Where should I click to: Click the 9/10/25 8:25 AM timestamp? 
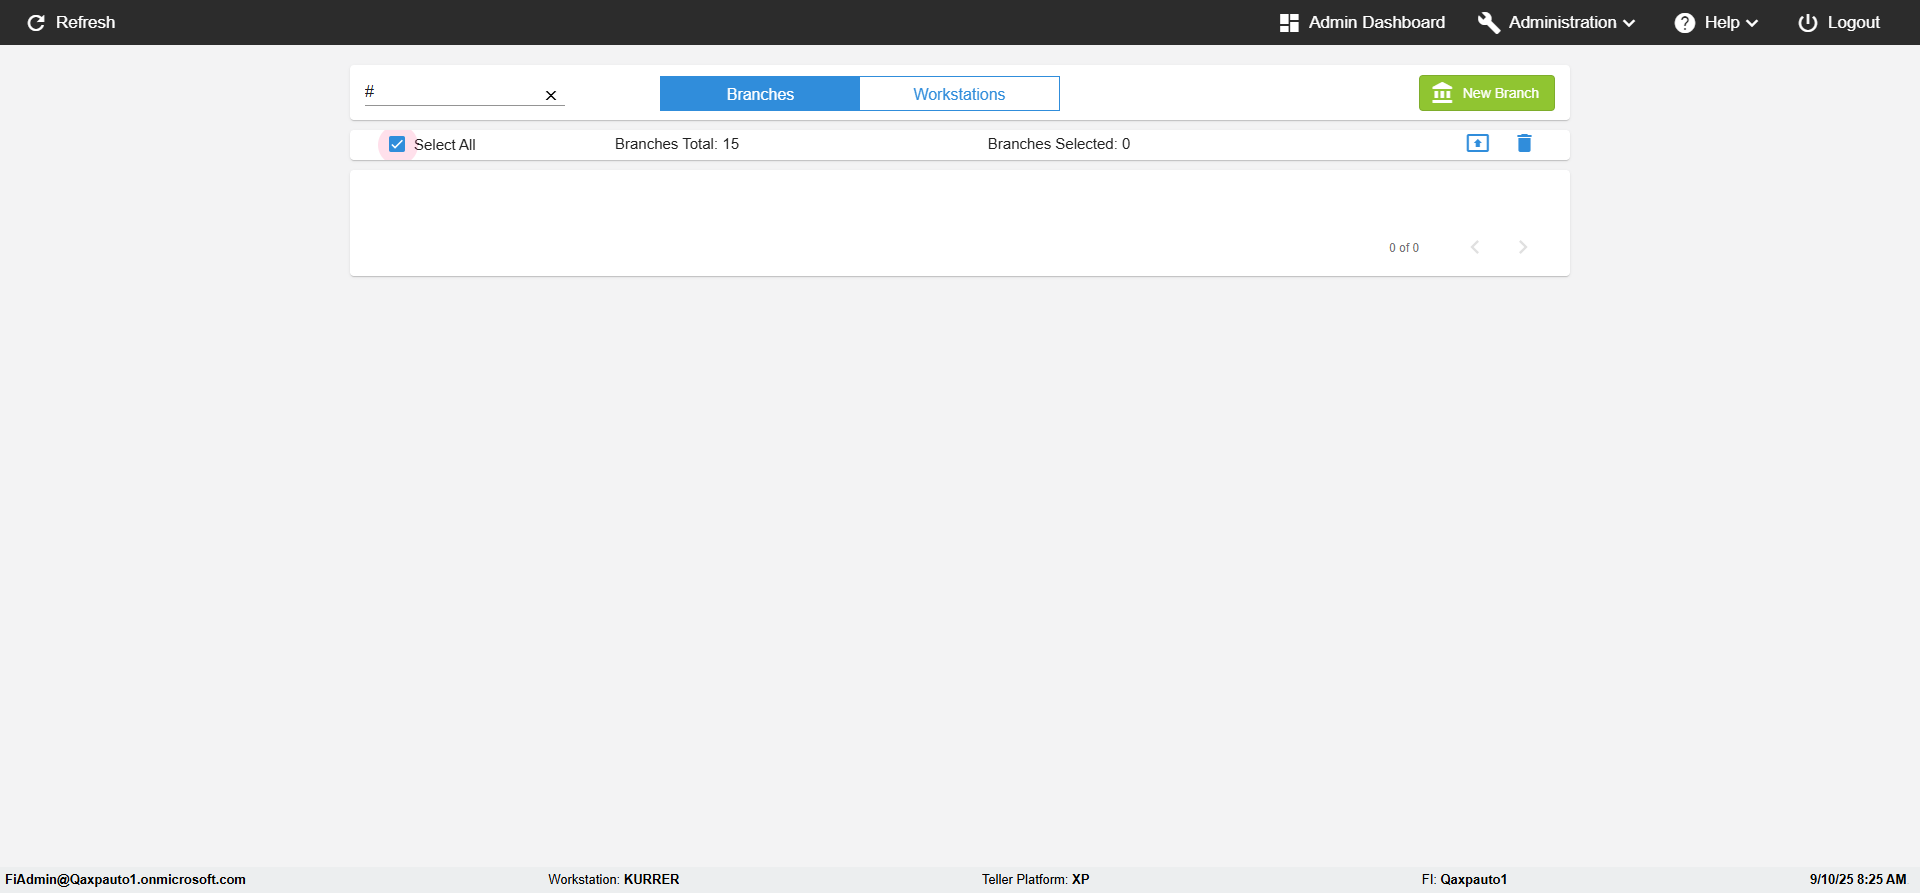(1858, 880)
